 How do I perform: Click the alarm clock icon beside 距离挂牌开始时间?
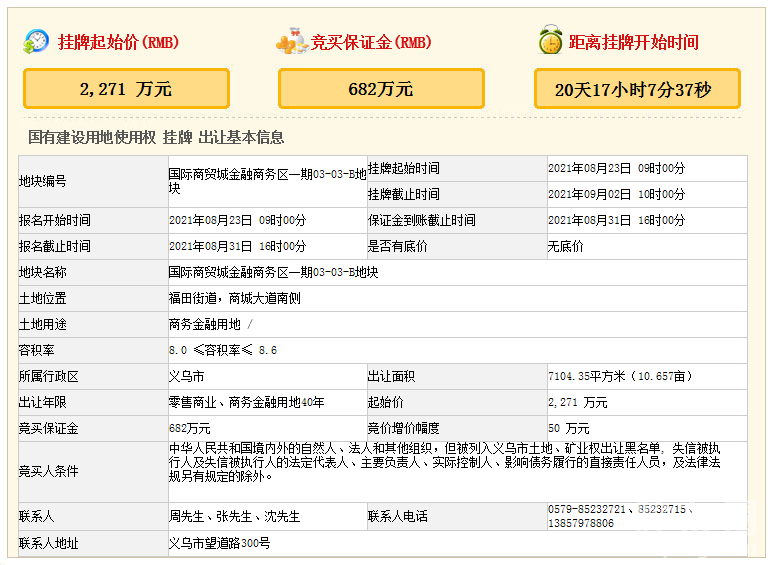click(x=549, y=42)
